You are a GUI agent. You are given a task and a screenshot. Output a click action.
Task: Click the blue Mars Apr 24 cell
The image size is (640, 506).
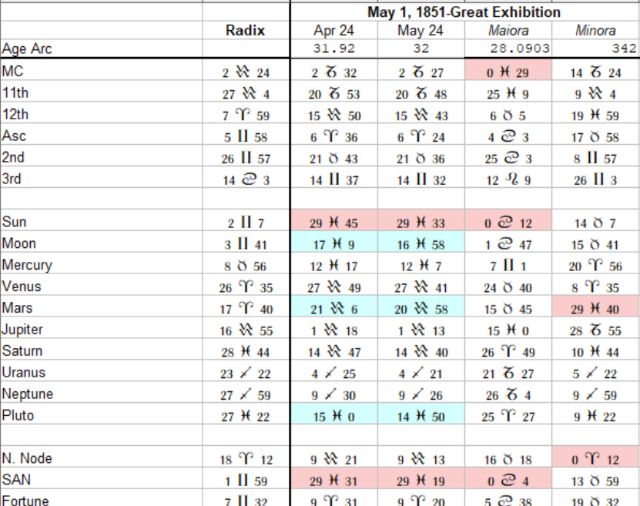pos(334,307)
